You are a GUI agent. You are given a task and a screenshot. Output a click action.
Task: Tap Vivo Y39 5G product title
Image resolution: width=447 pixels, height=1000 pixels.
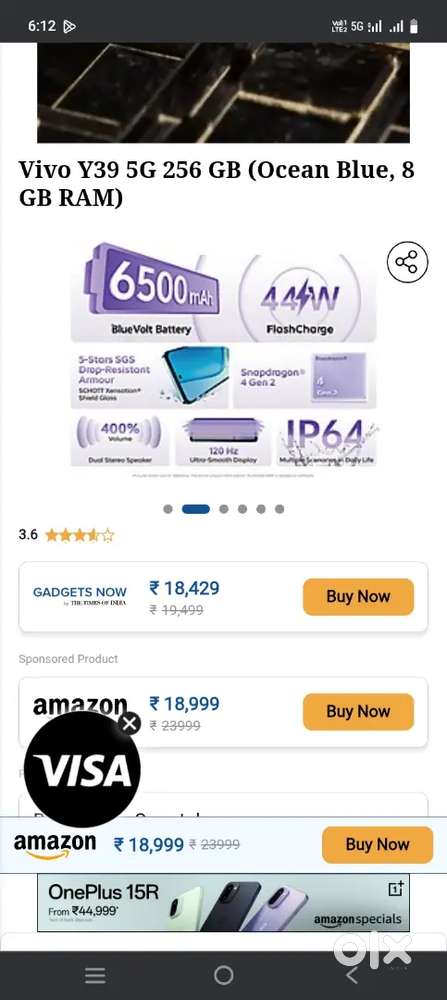coord(217,184)
